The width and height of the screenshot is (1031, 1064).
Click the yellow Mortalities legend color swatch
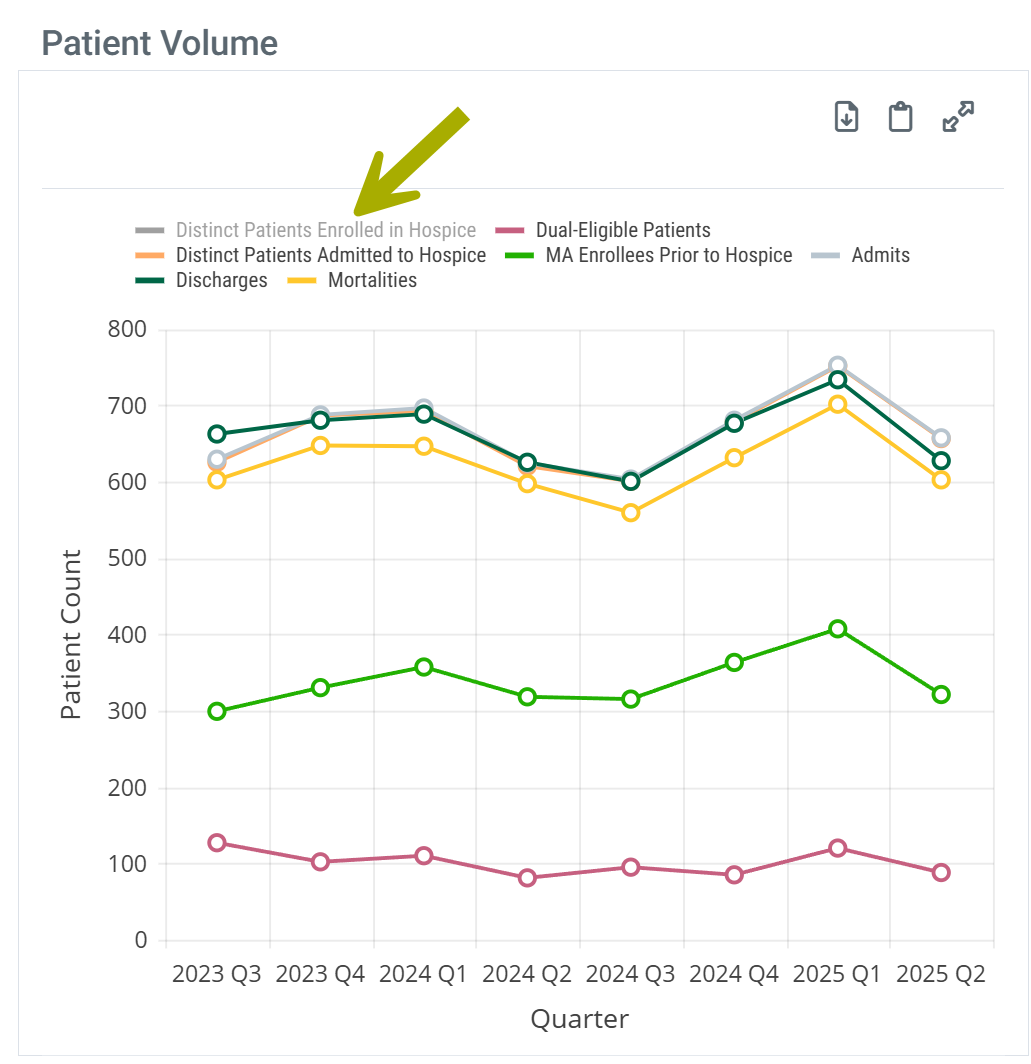pos(303,280)
